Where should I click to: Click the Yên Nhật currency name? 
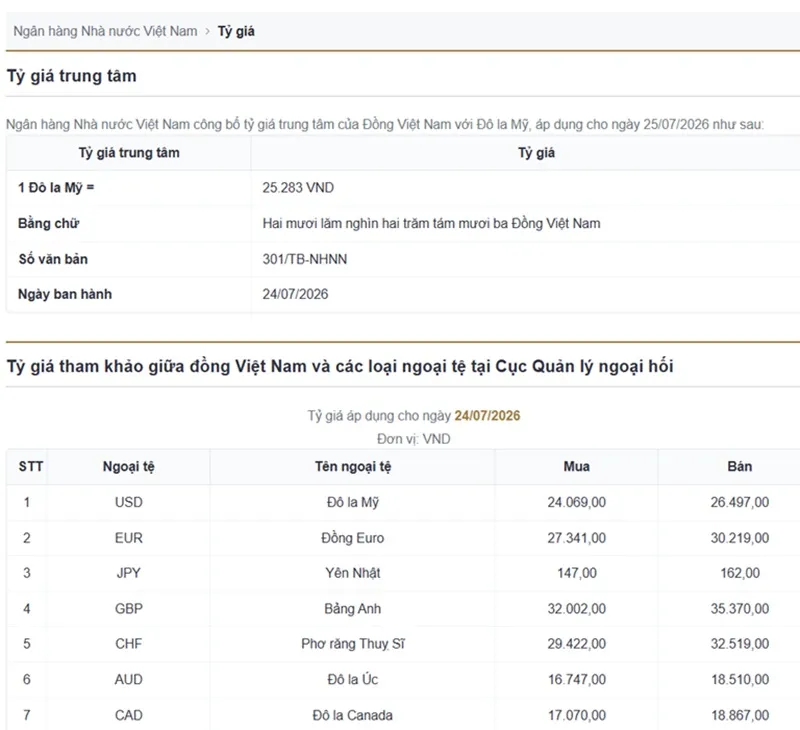click(x=353, y=573)
